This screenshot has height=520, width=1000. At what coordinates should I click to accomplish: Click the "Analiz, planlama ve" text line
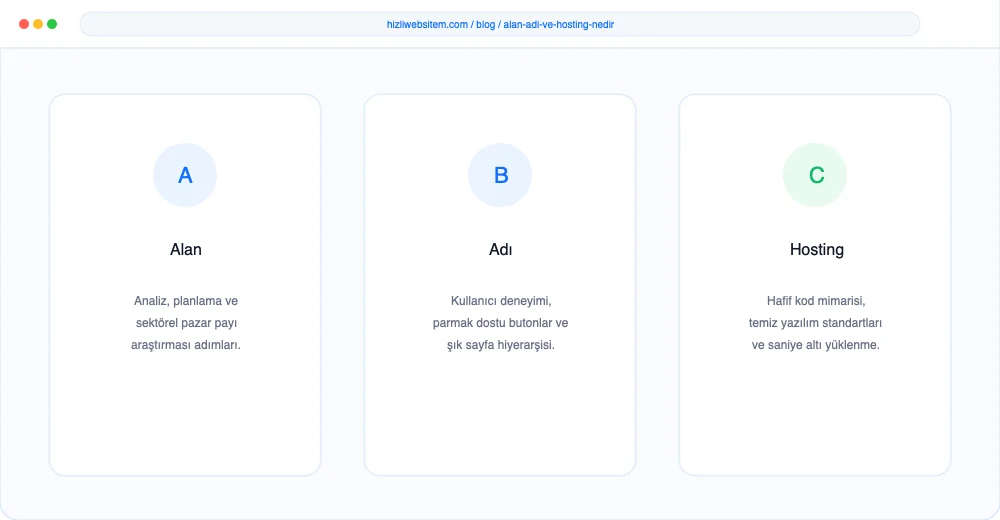coord(186,301)
